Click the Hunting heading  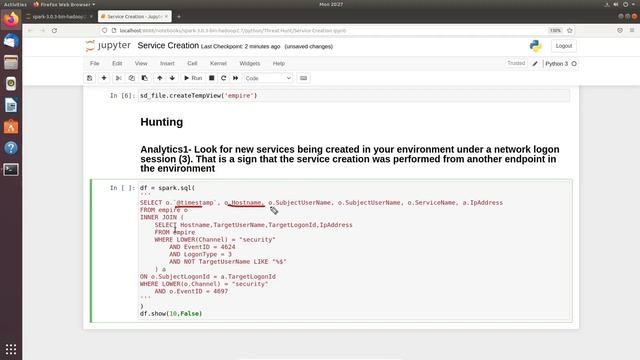pyautogui.click(x=162, y=122)
